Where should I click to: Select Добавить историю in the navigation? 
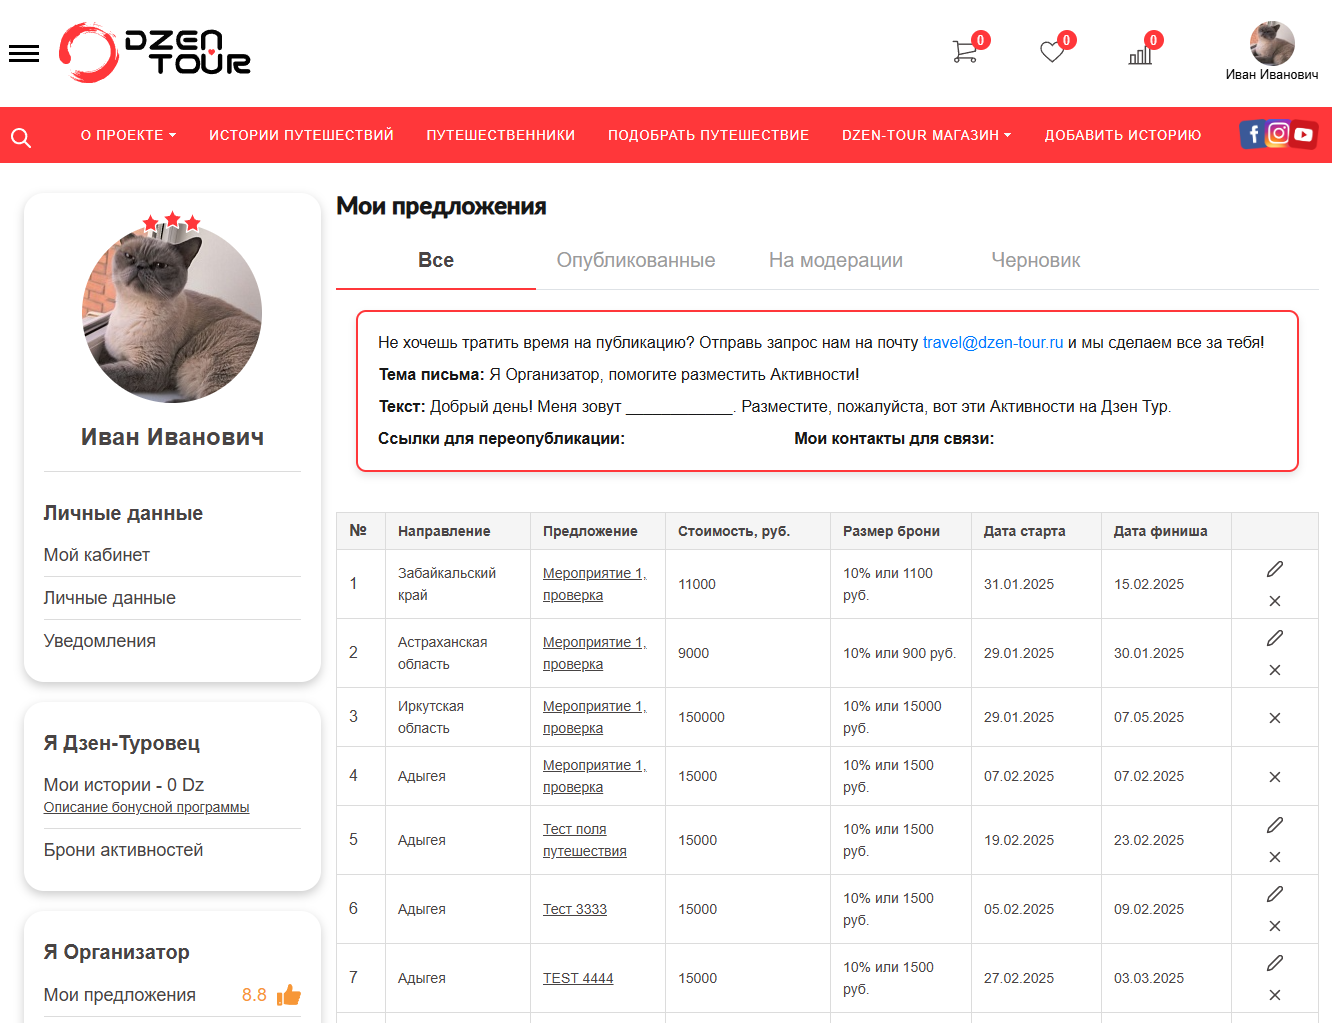coord(1123,135)
